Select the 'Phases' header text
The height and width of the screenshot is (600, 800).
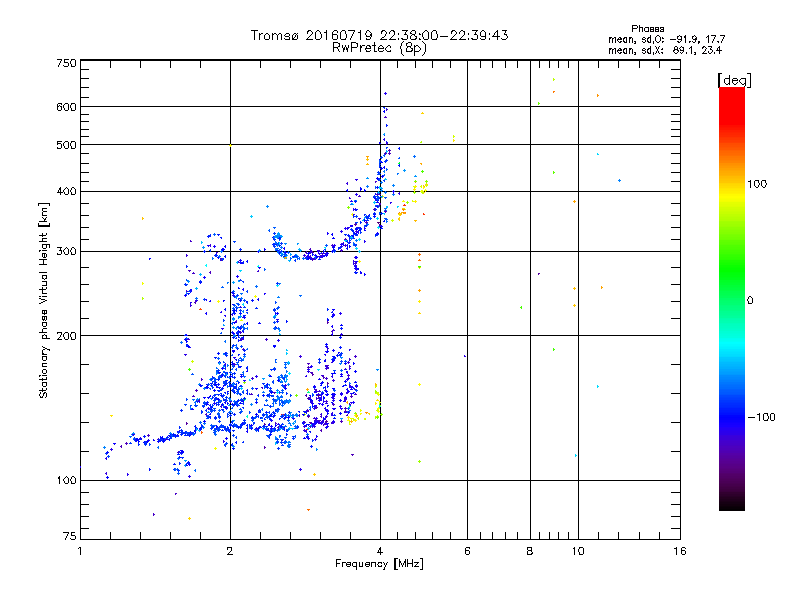click(647, 29)
